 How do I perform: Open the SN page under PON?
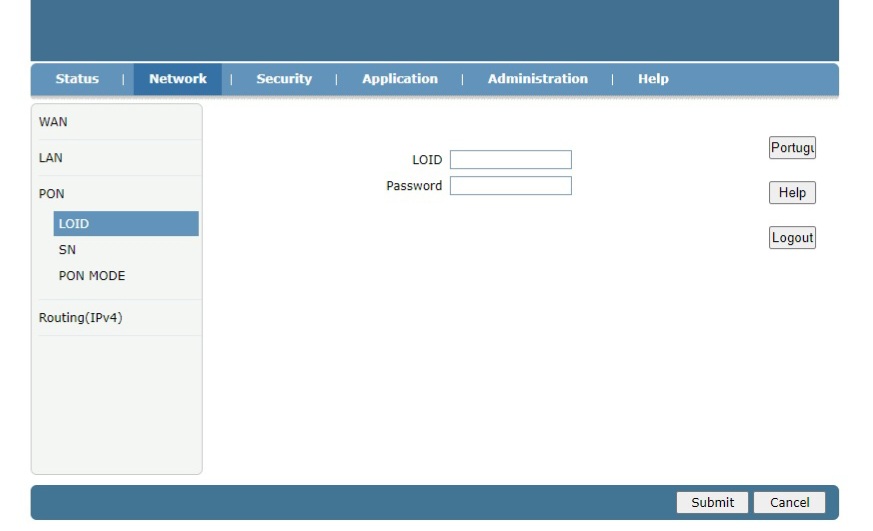tap(67, 250)
